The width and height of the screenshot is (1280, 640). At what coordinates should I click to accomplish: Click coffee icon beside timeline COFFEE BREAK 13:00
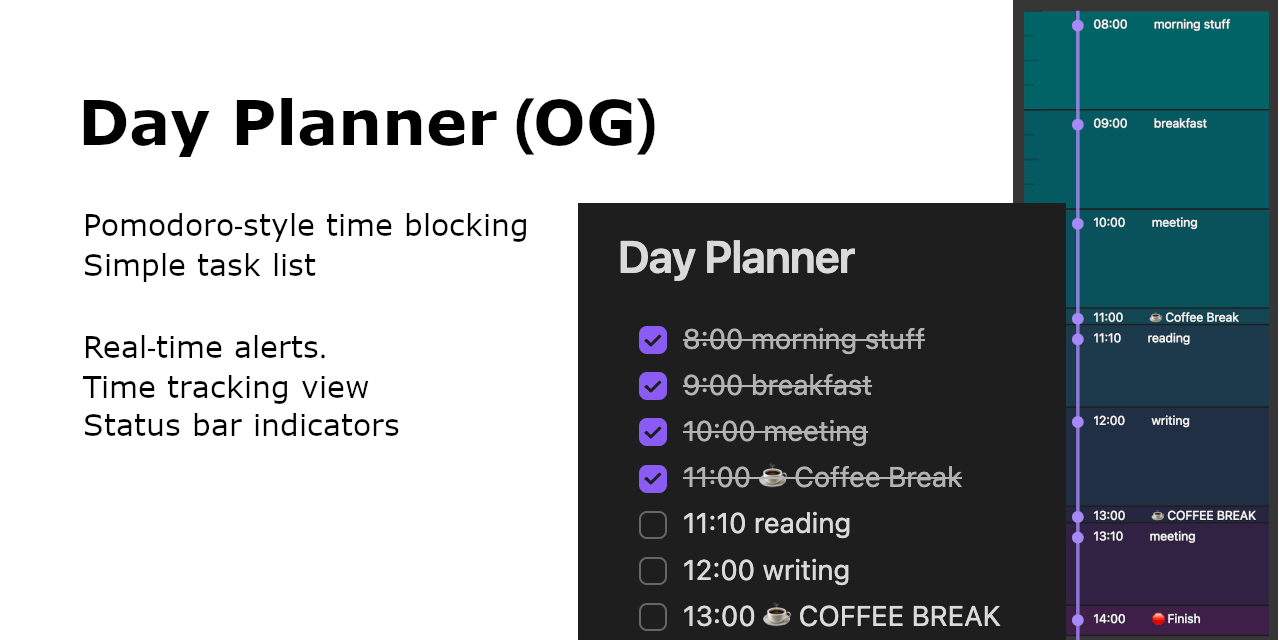1157,516
